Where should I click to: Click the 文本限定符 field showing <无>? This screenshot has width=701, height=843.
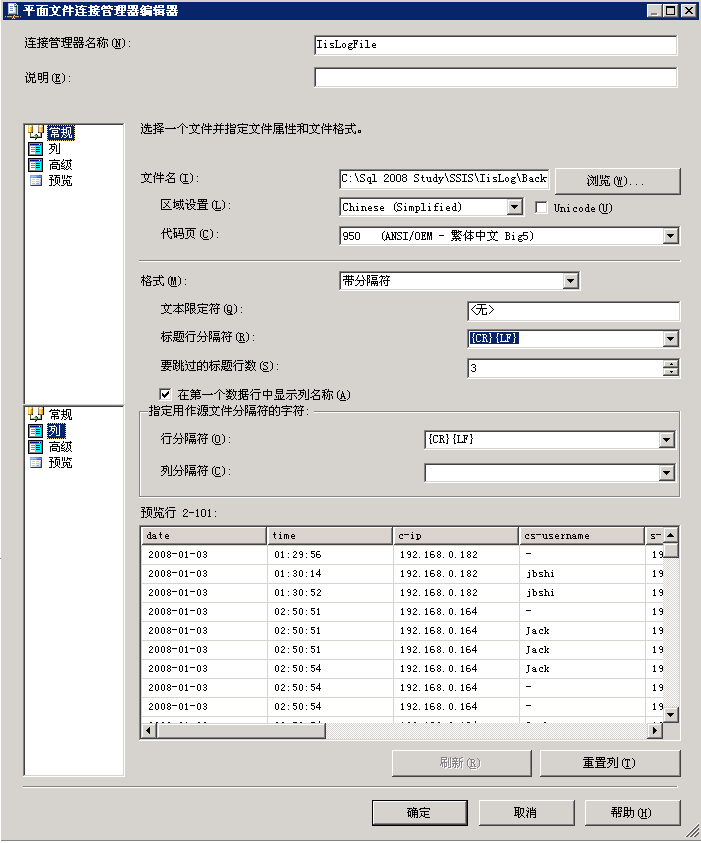click(573, 310)
